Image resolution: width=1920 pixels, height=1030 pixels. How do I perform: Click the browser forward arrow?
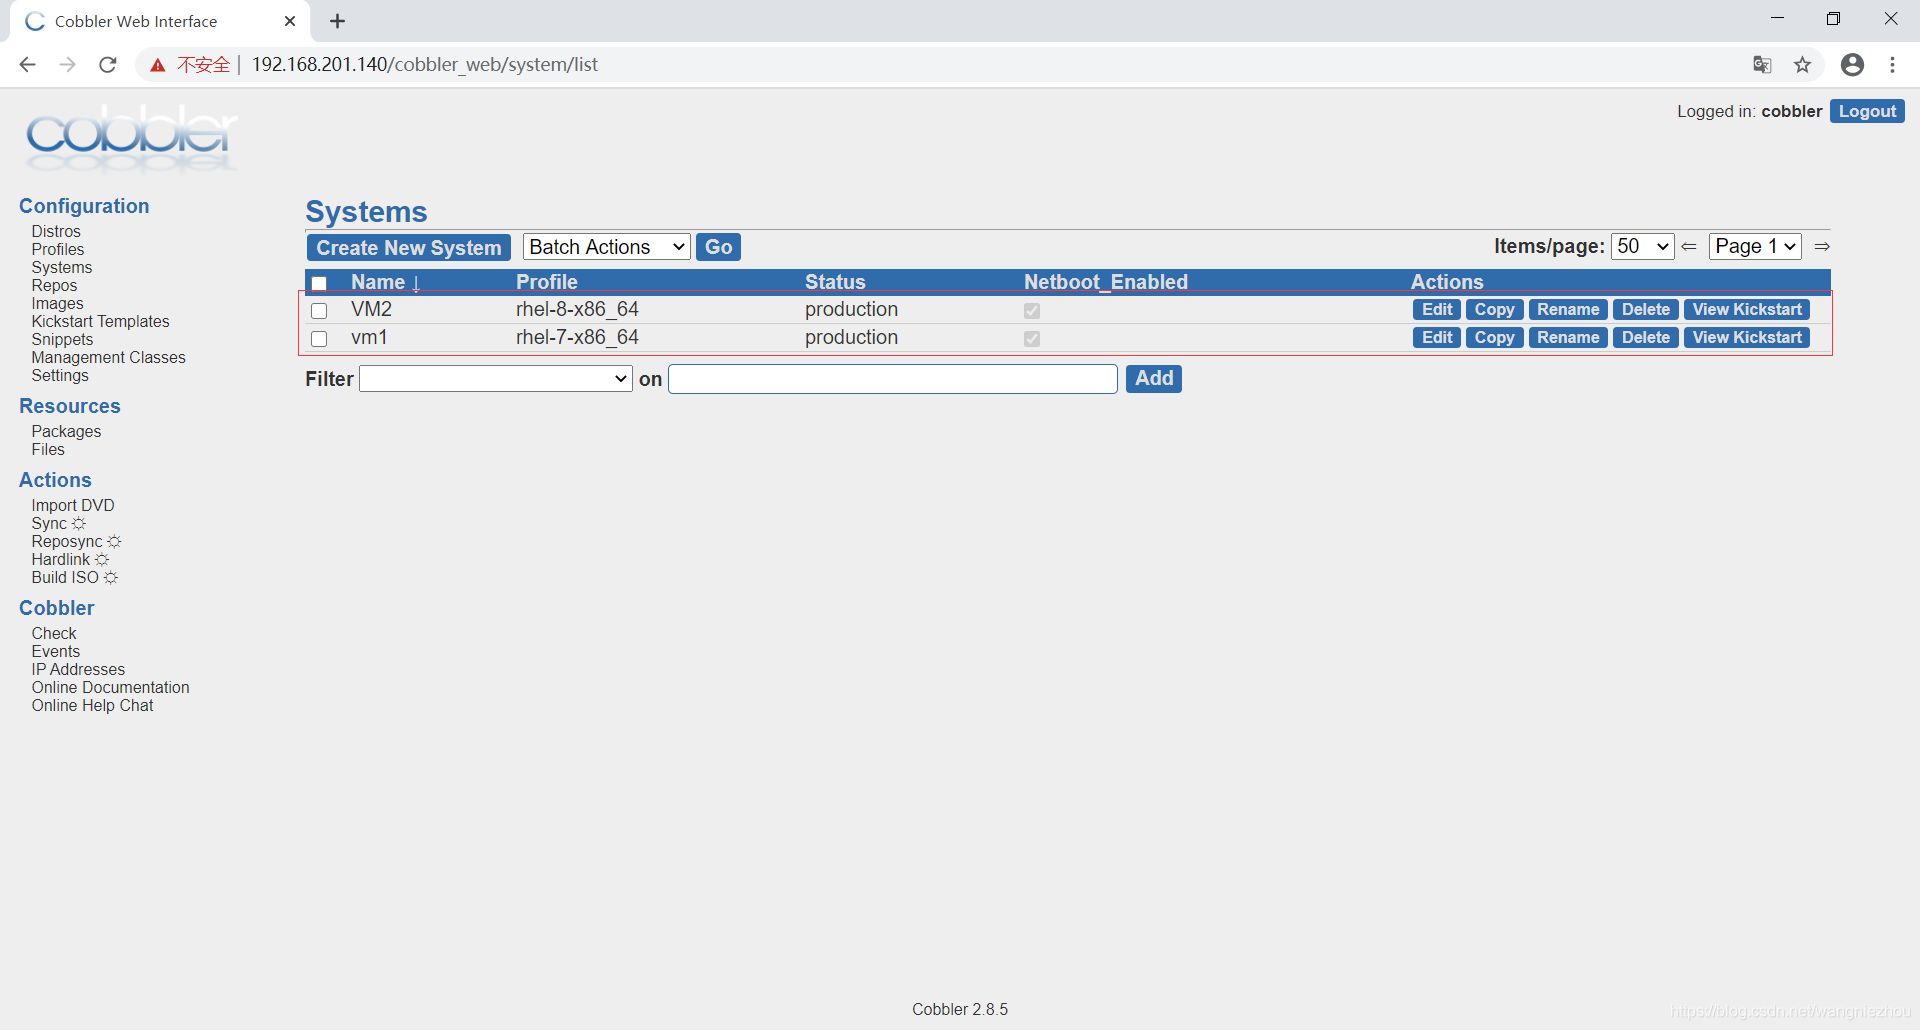[x=67, y=65]
